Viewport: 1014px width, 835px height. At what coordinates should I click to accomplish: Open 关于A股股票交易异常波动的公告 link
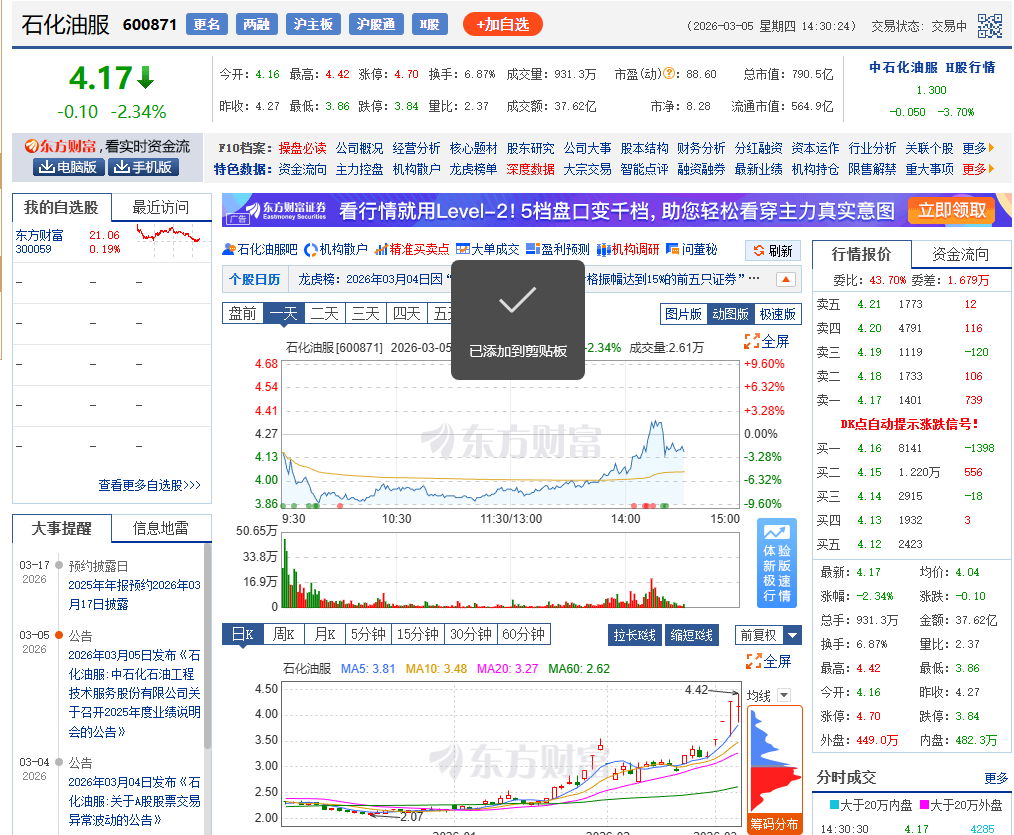(135, 801)
